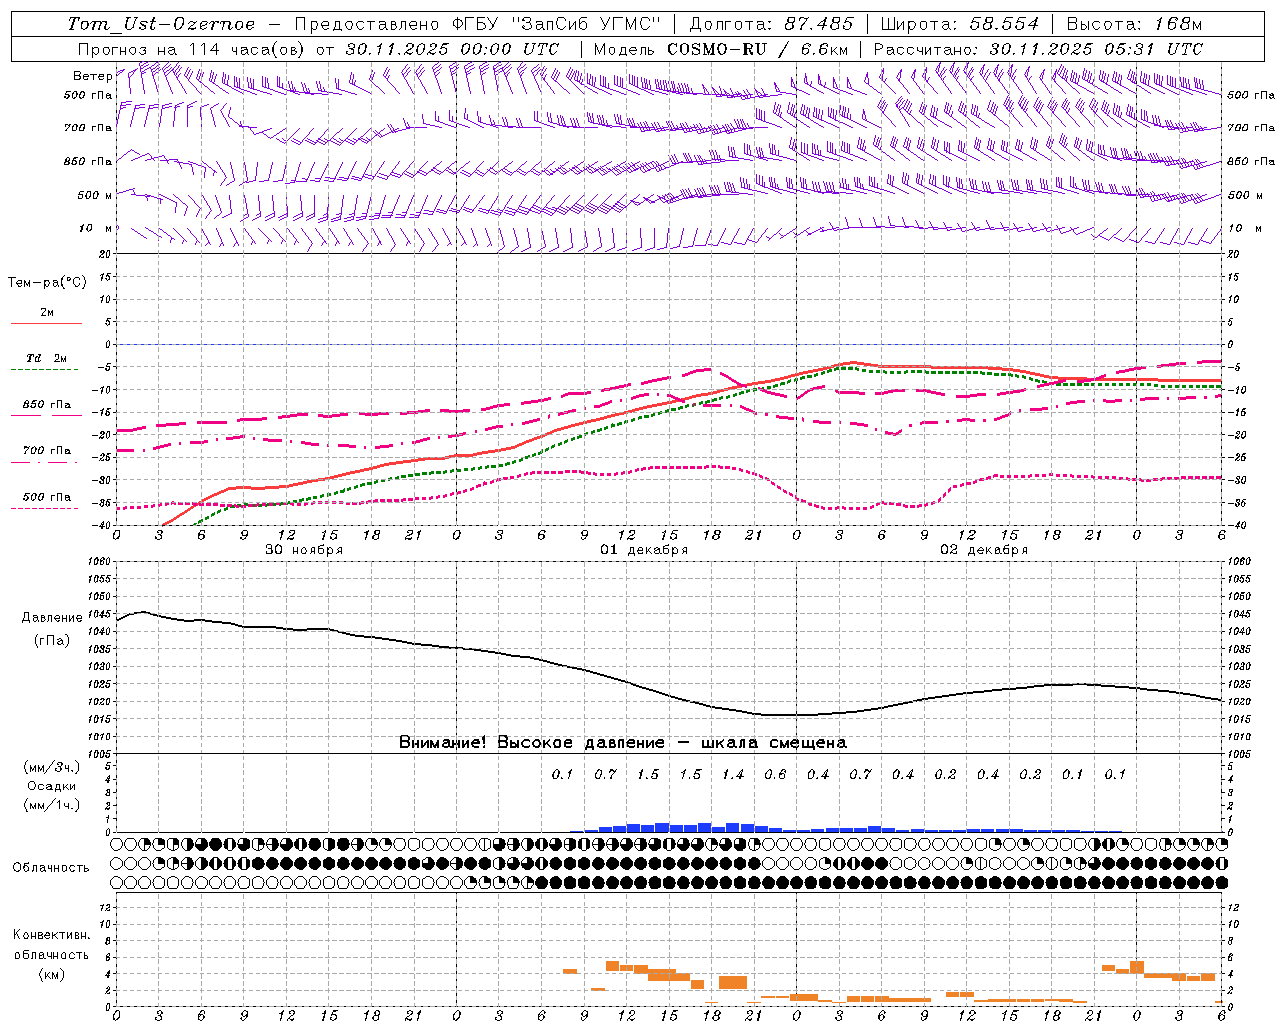Click the Рассчитано: 30.11.2025 05:31 UTC timestamp

1038,49
